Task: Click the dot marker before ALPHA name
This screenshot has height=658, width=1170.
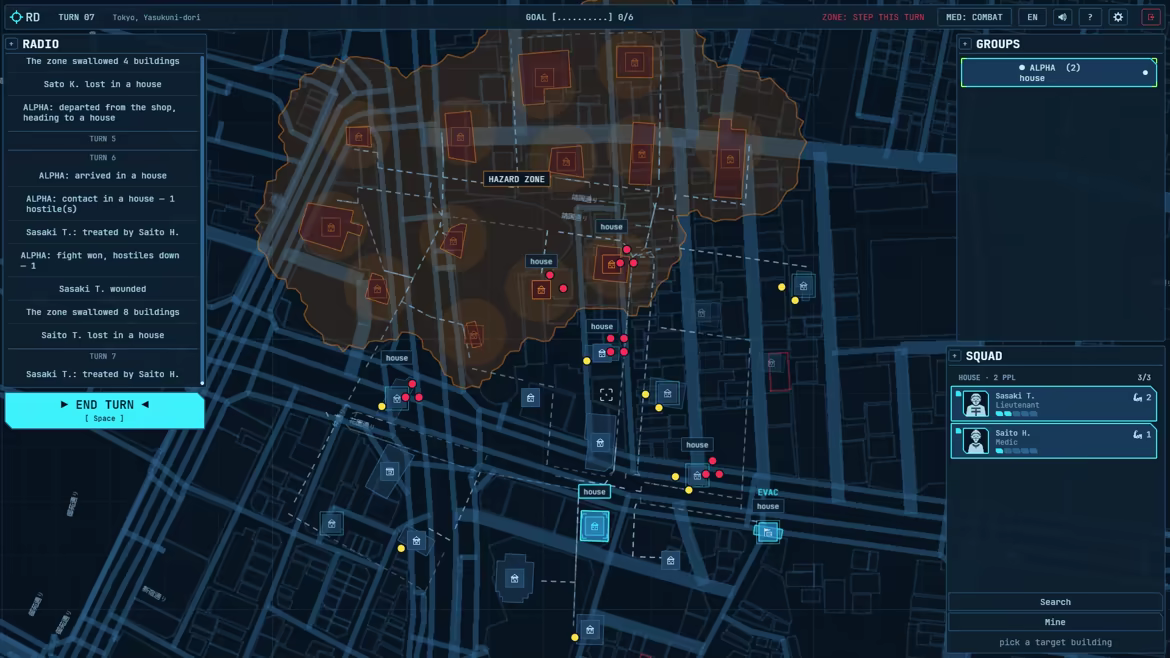Action: point(1022,68)
